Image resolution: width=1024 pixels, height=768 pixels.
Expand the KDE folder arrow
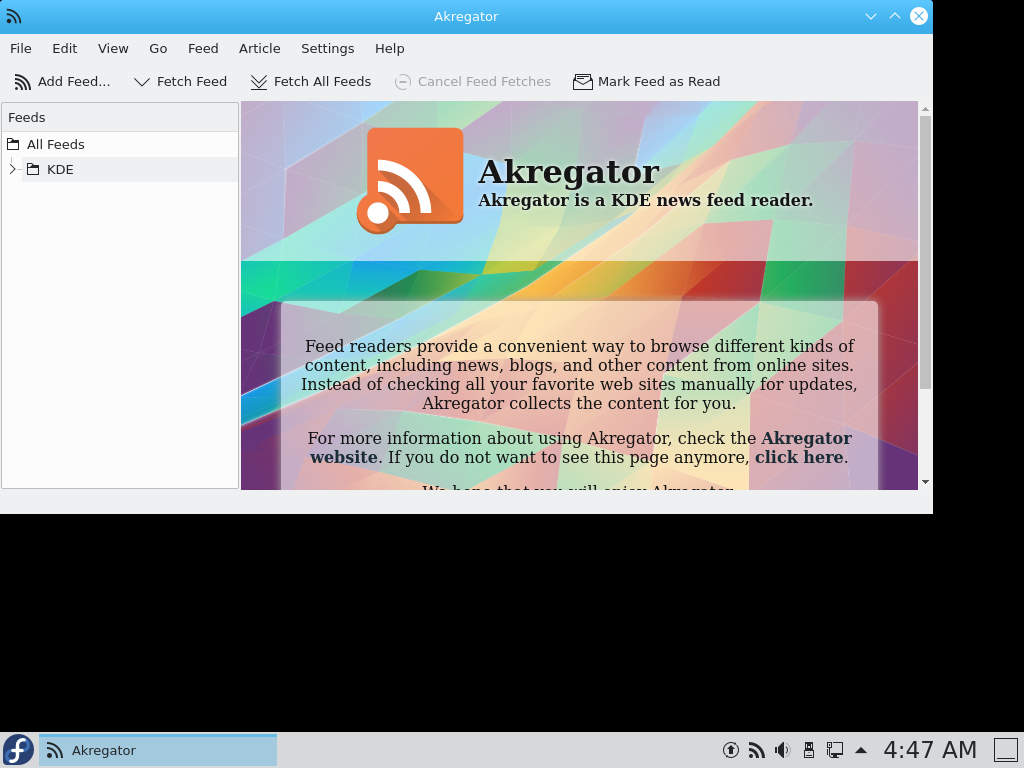(12, 169)
